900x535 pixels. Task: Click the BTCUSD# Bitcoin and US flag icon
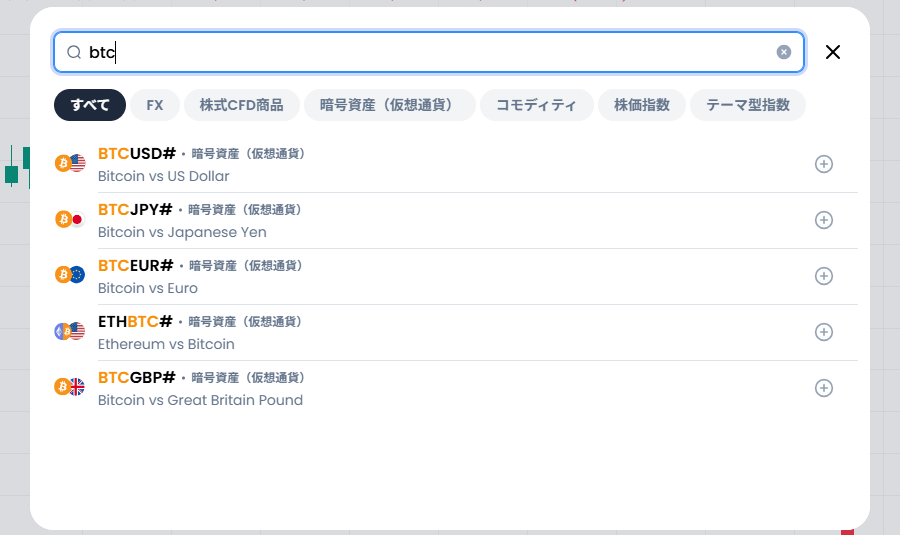click(70, 164)
